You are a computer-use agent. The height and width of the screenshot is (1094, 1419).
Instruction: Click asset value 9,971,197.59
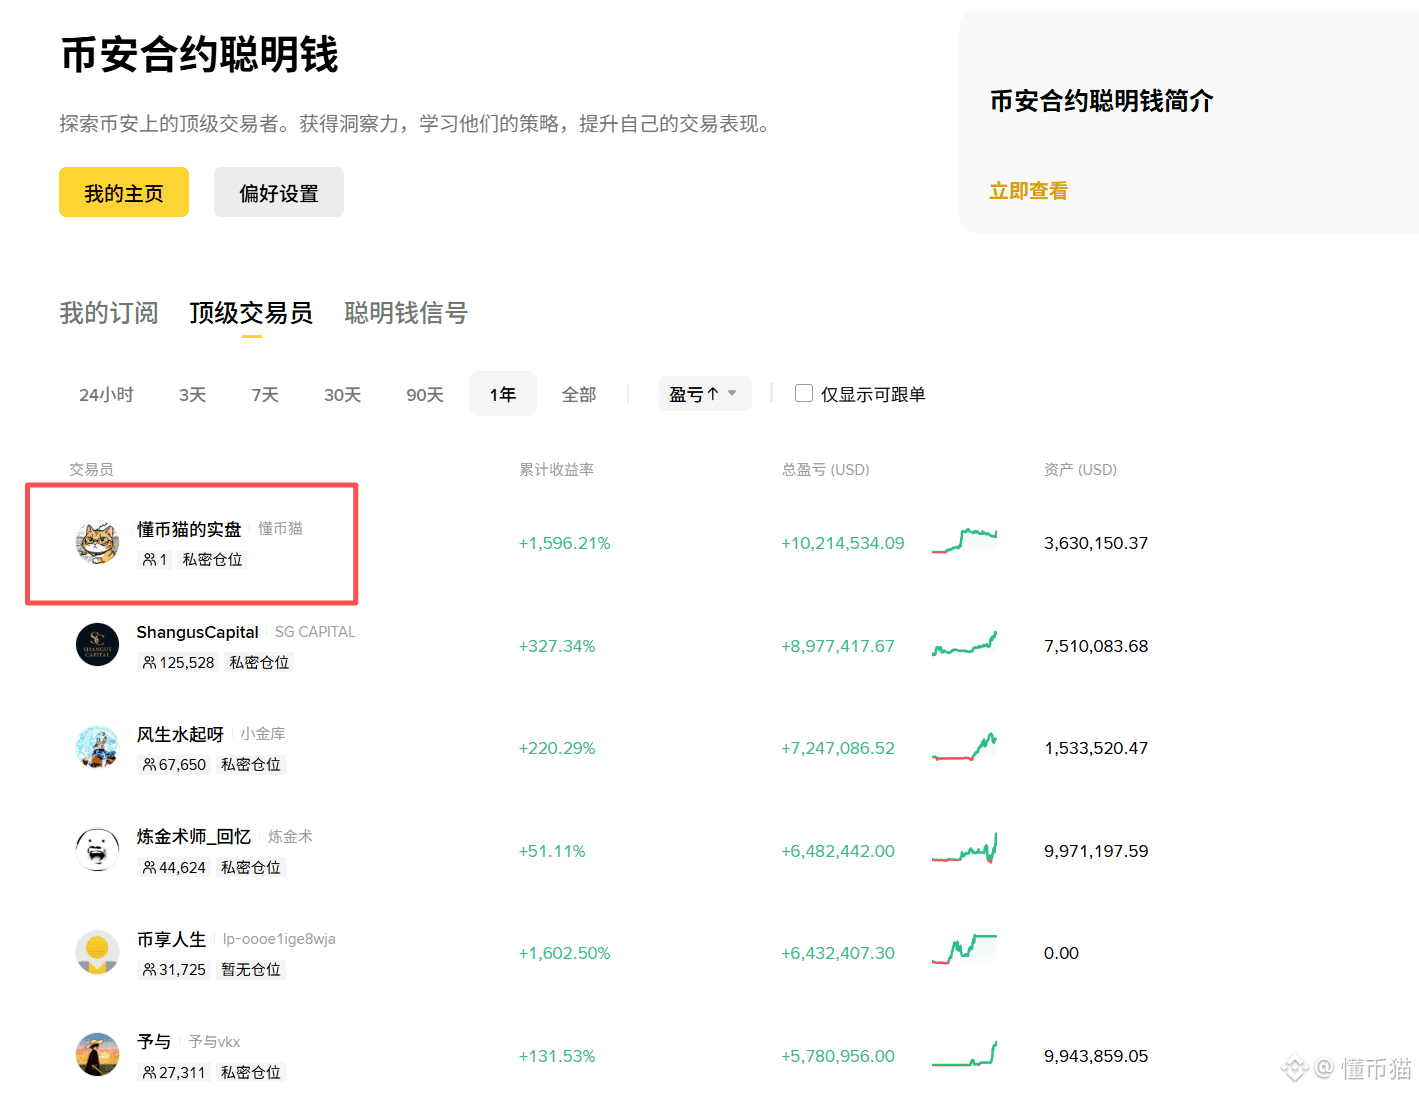click(1096, 851)
